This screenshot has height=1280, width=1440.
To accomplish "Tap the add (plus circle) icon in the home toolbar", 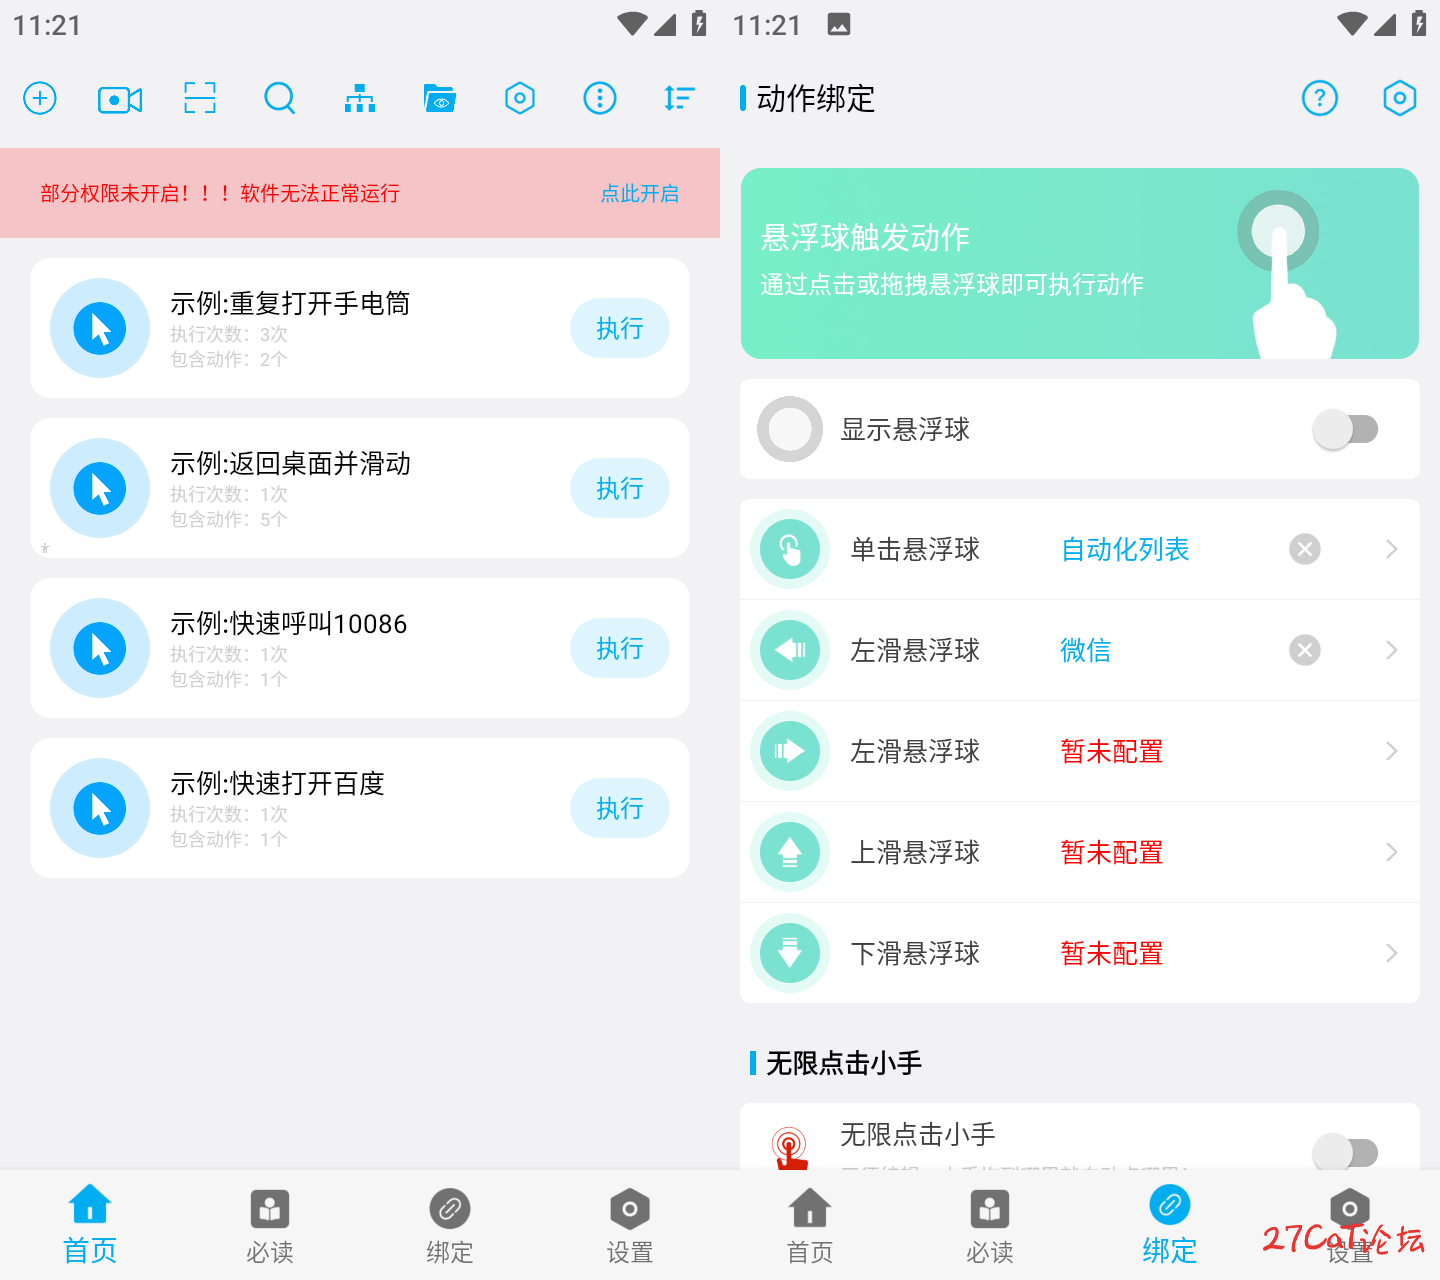I will (x=40, y=98).
